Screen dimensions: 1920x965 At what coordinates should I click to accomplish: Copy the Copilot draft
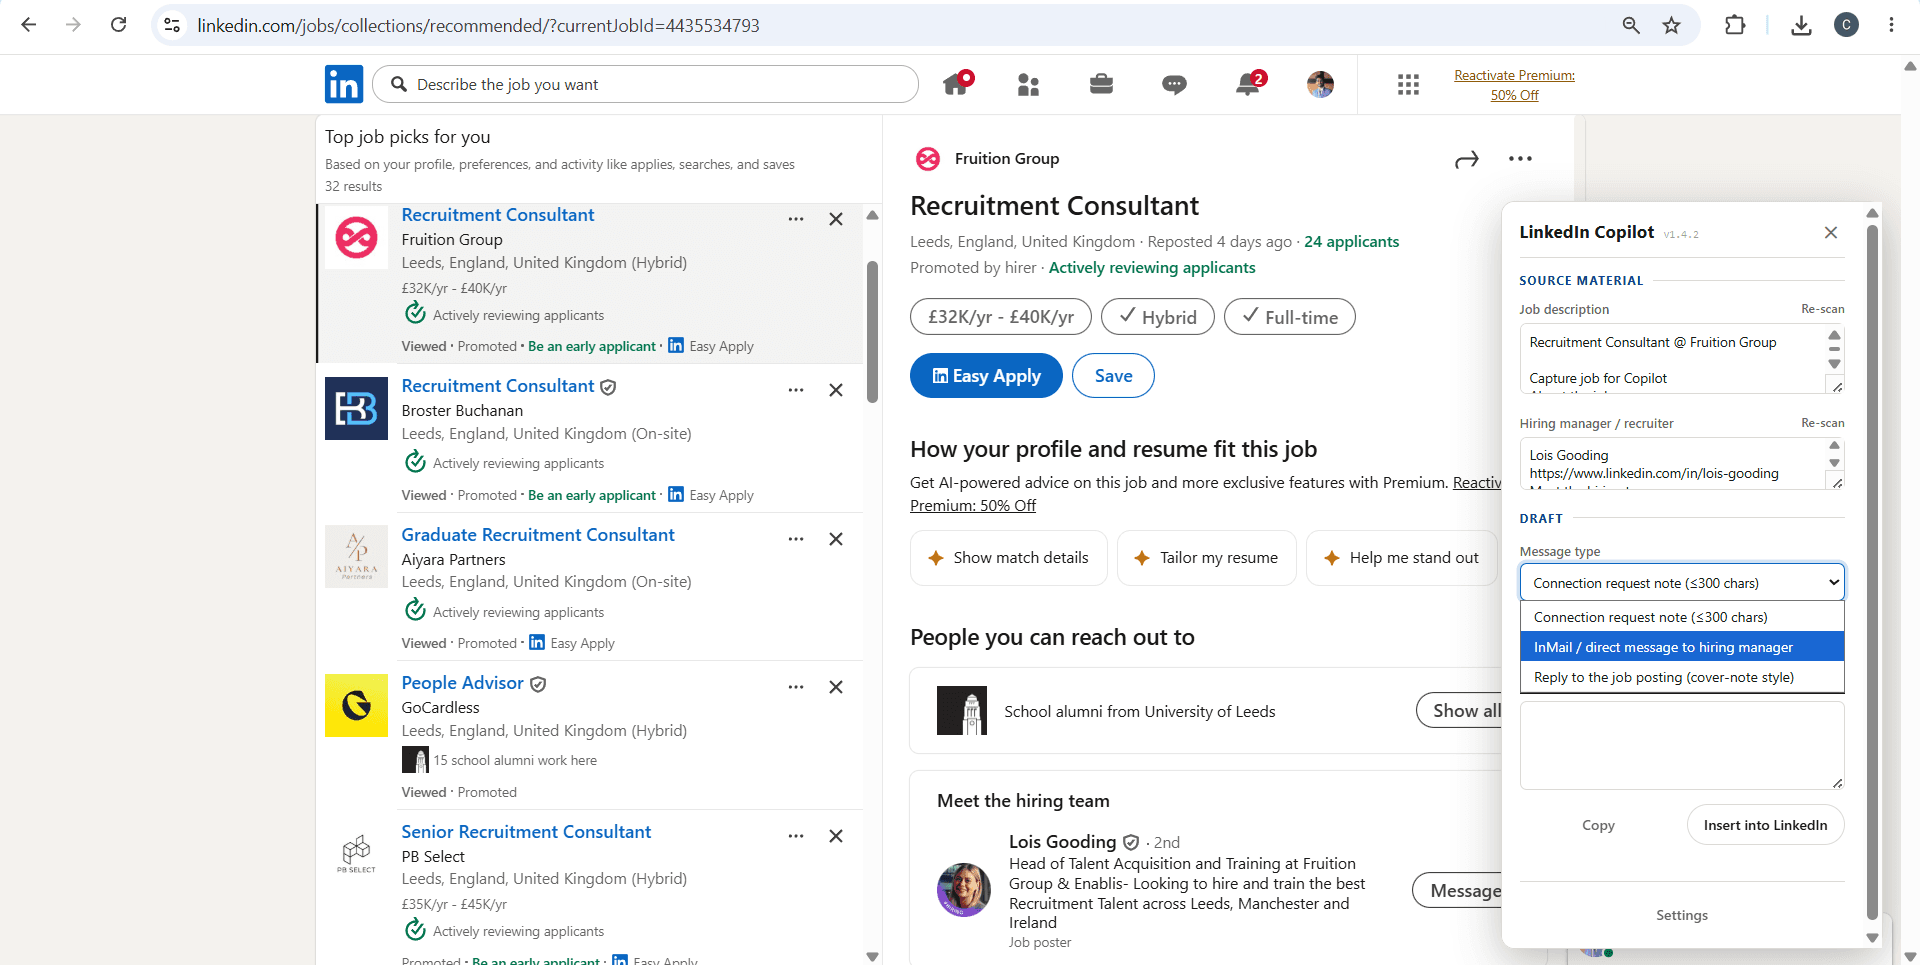point(1598,825)
